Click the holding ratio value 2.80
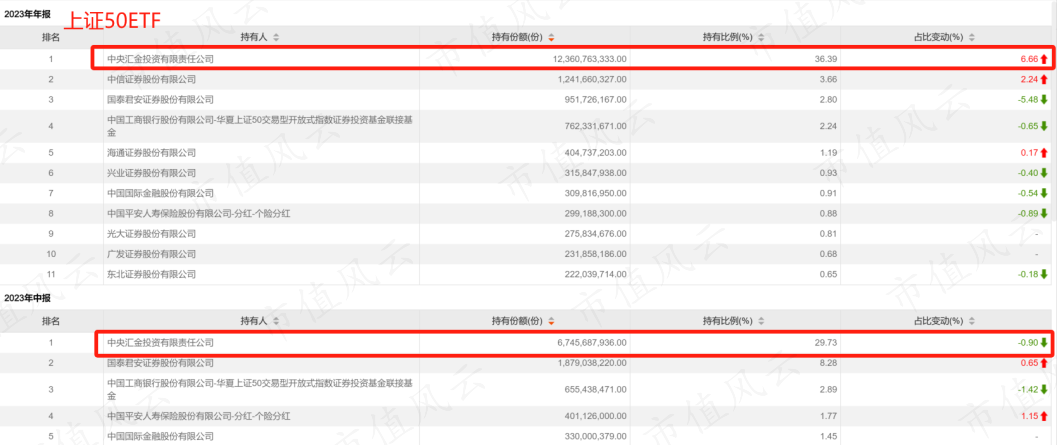This screenshot has height=445, width=1057. tap(828, 100)
